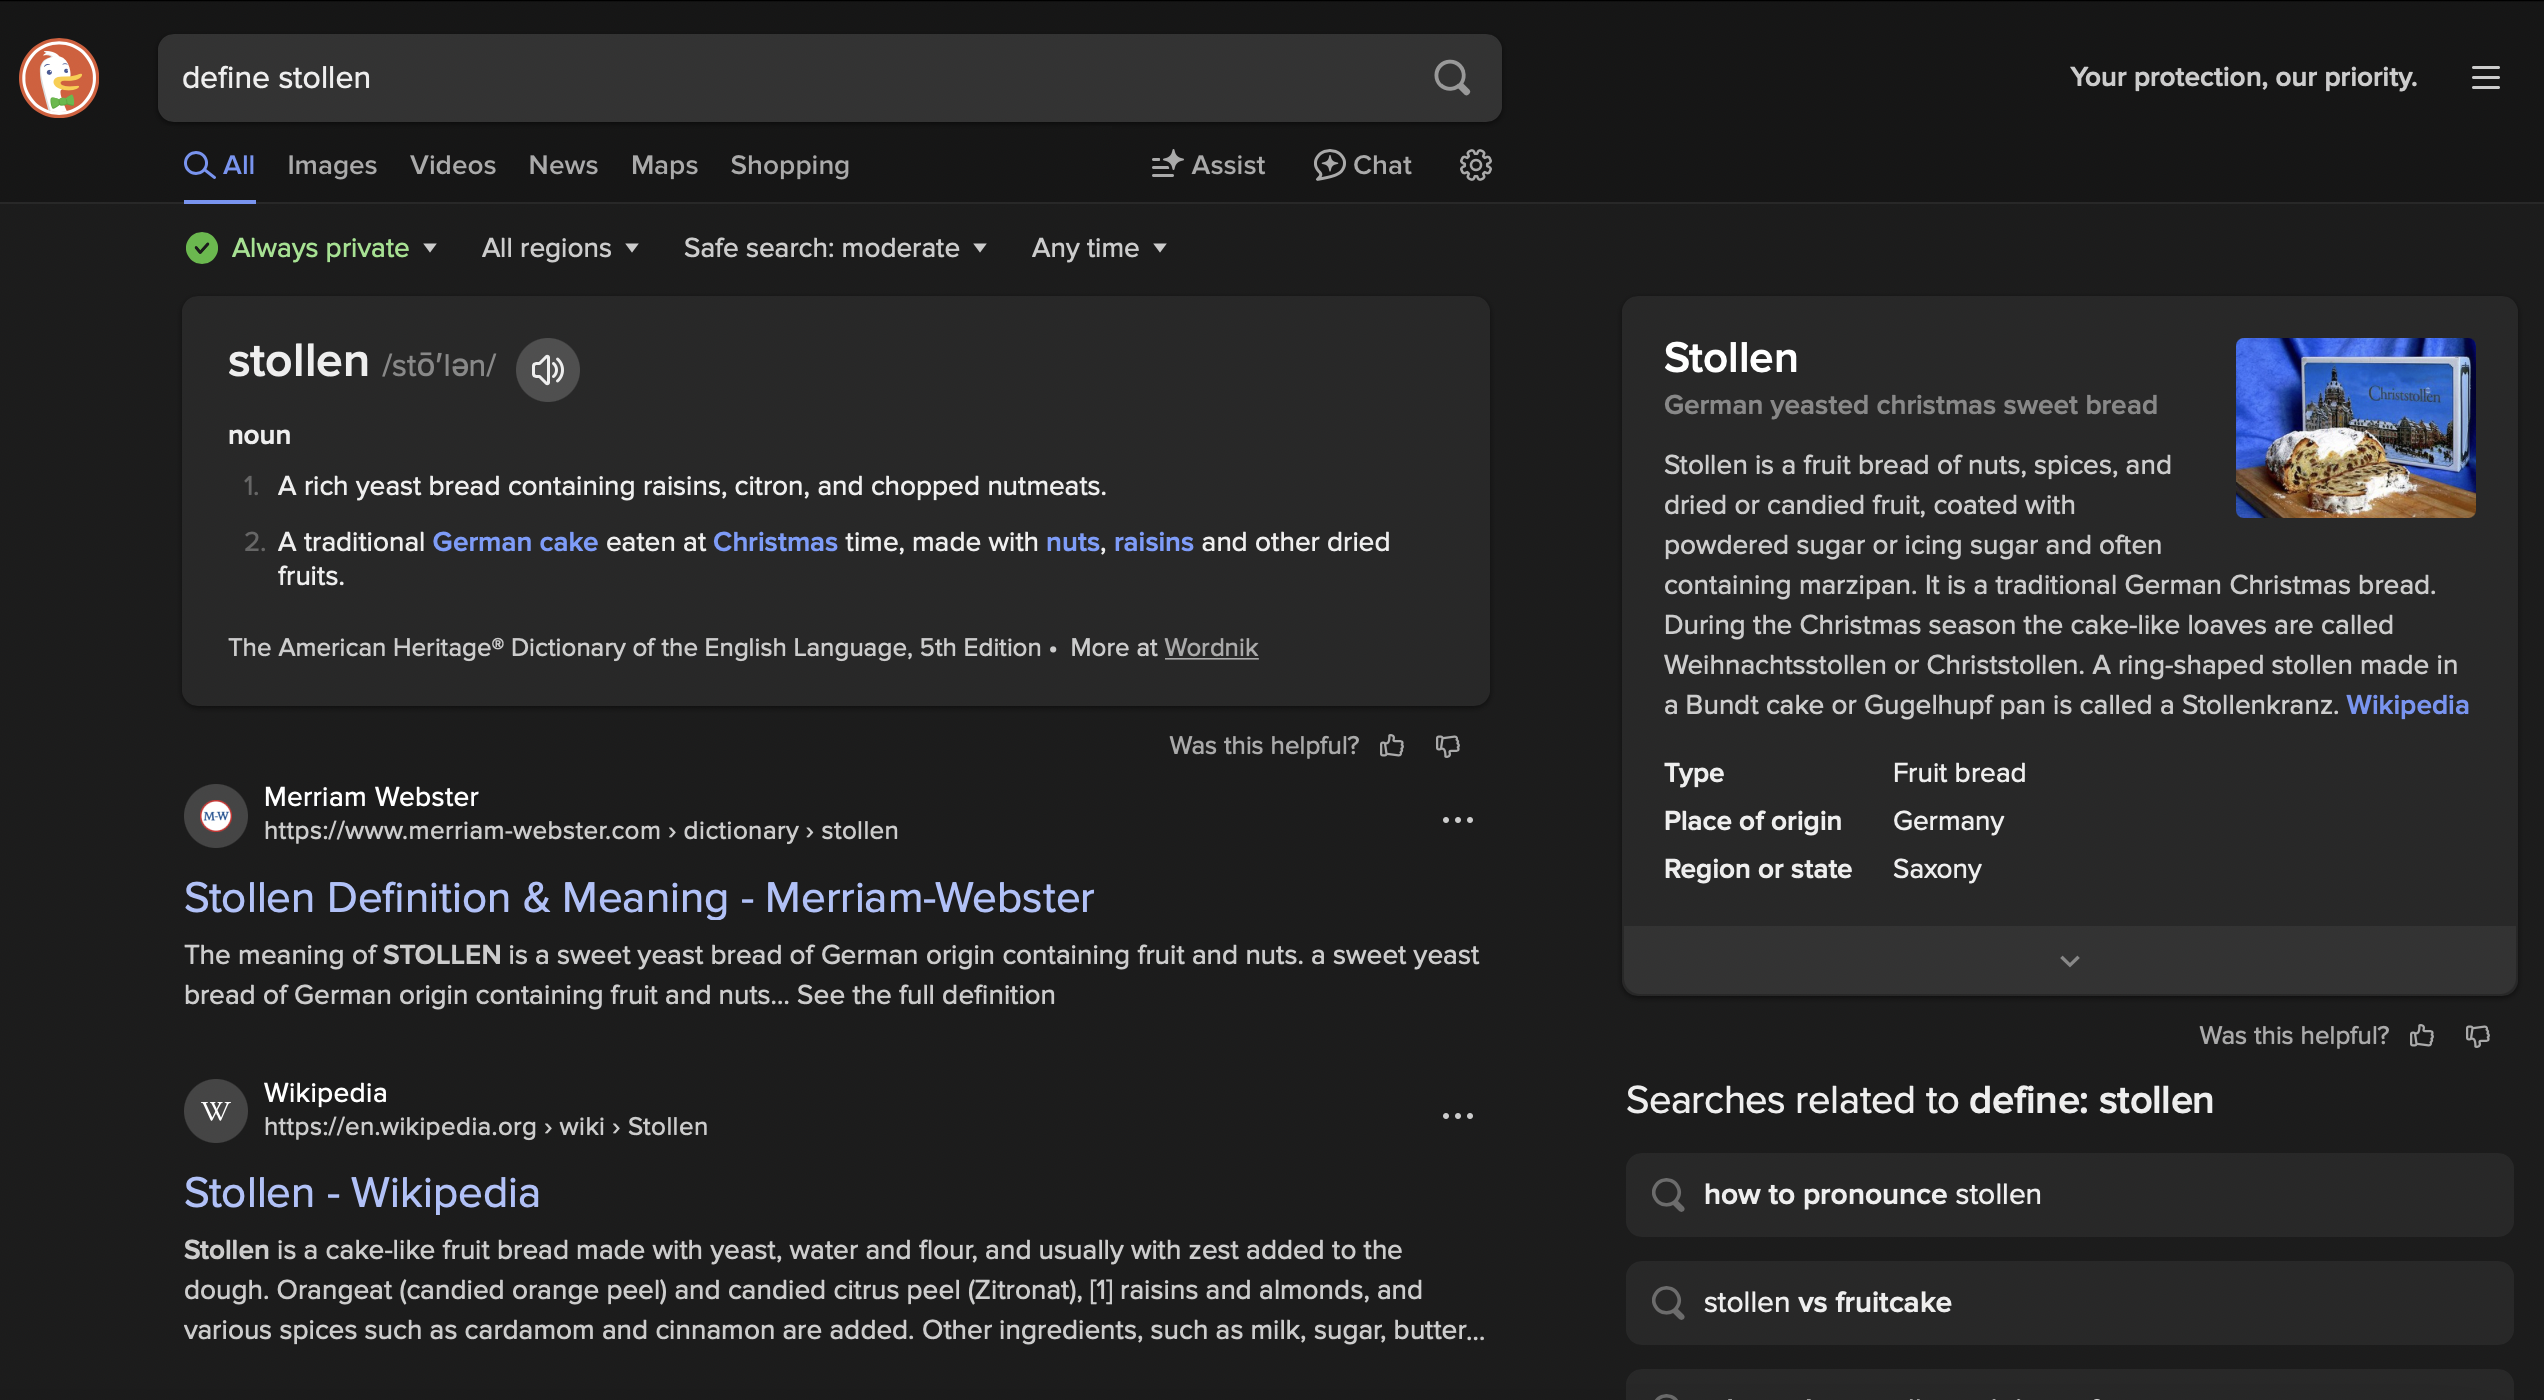Open more options for Merriam Webster result

[1457, 820]
